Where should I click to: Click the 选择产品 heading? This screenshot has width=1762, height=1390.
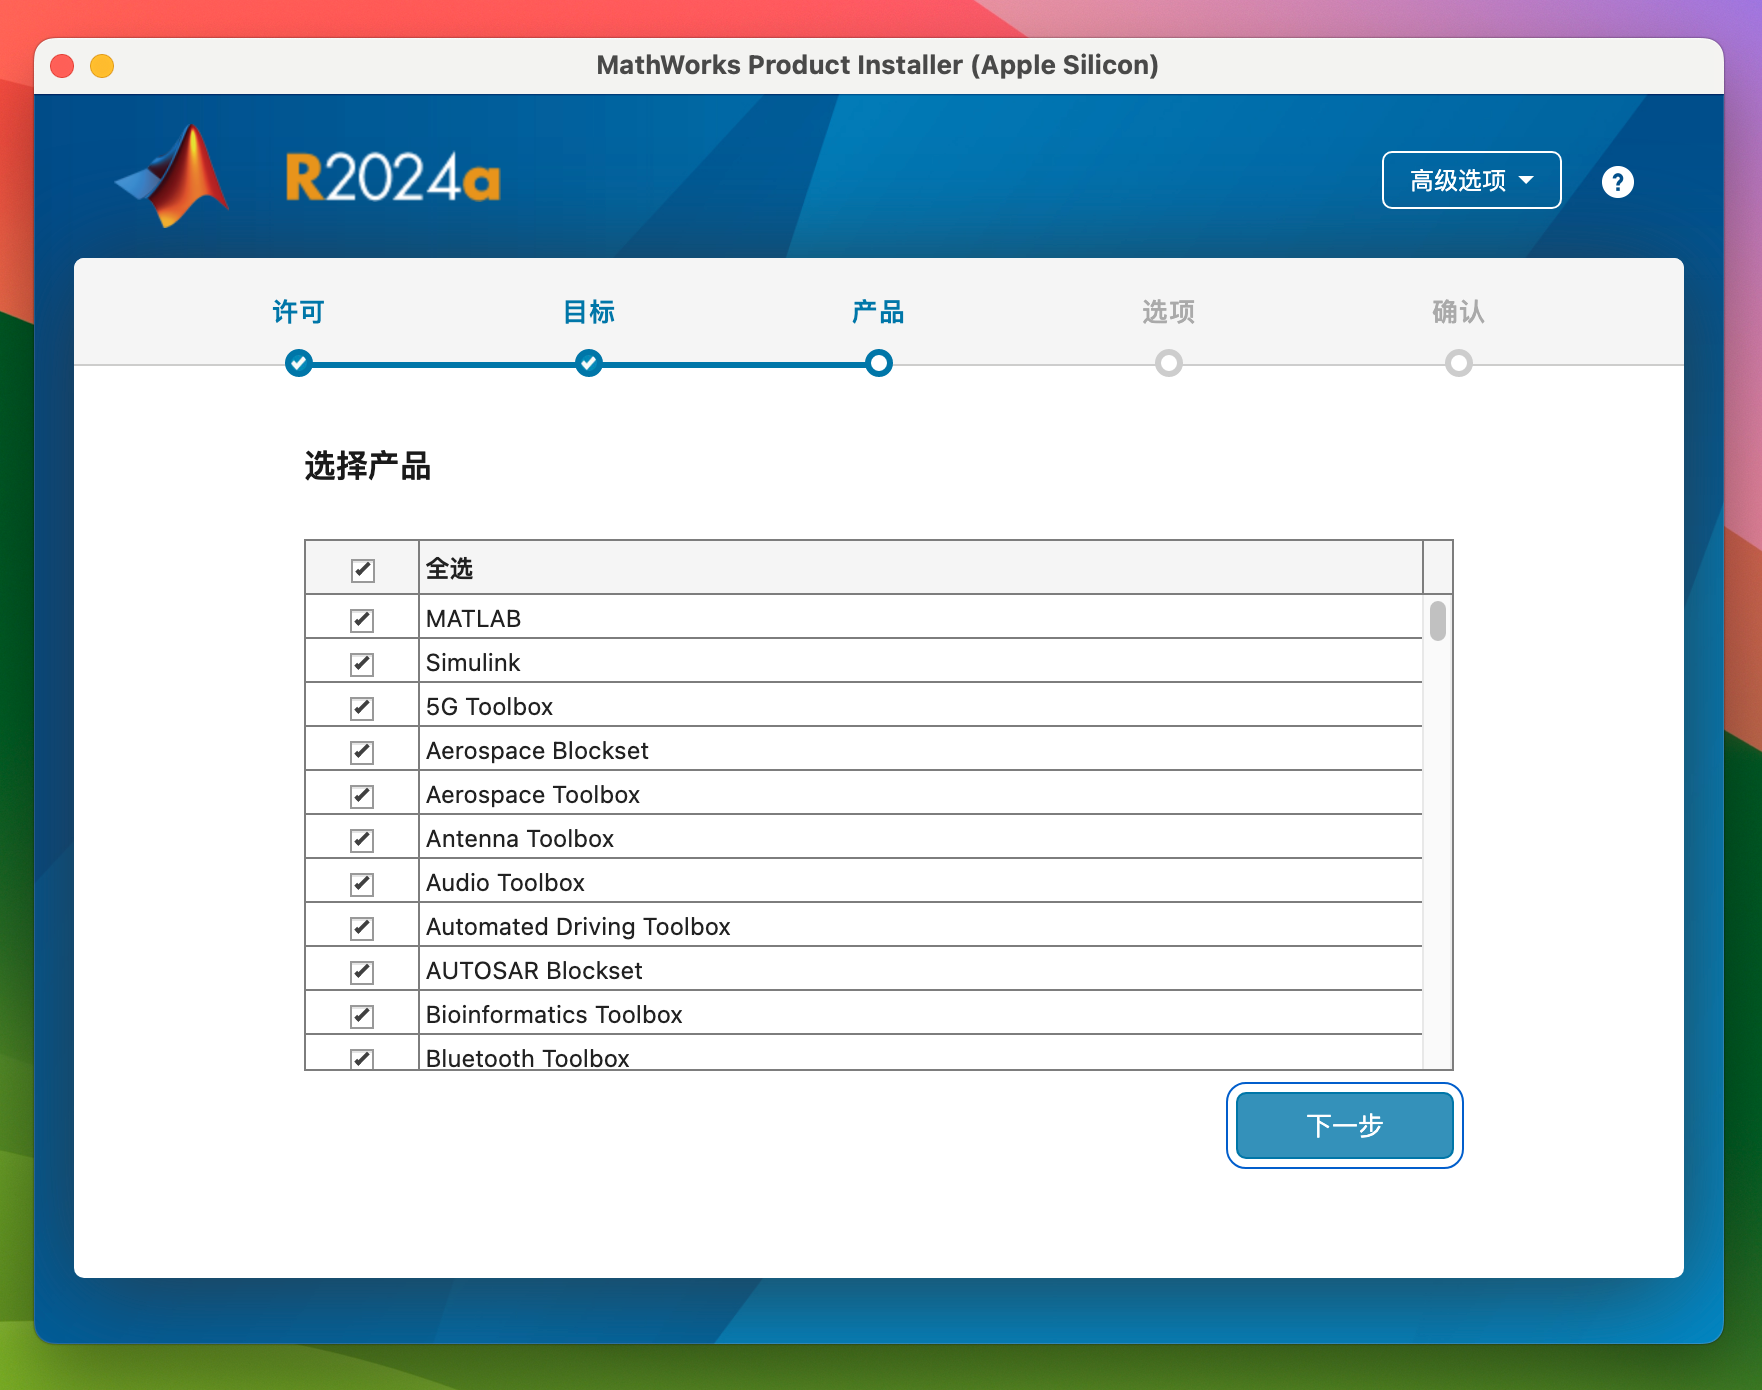(x=367, y=466)
